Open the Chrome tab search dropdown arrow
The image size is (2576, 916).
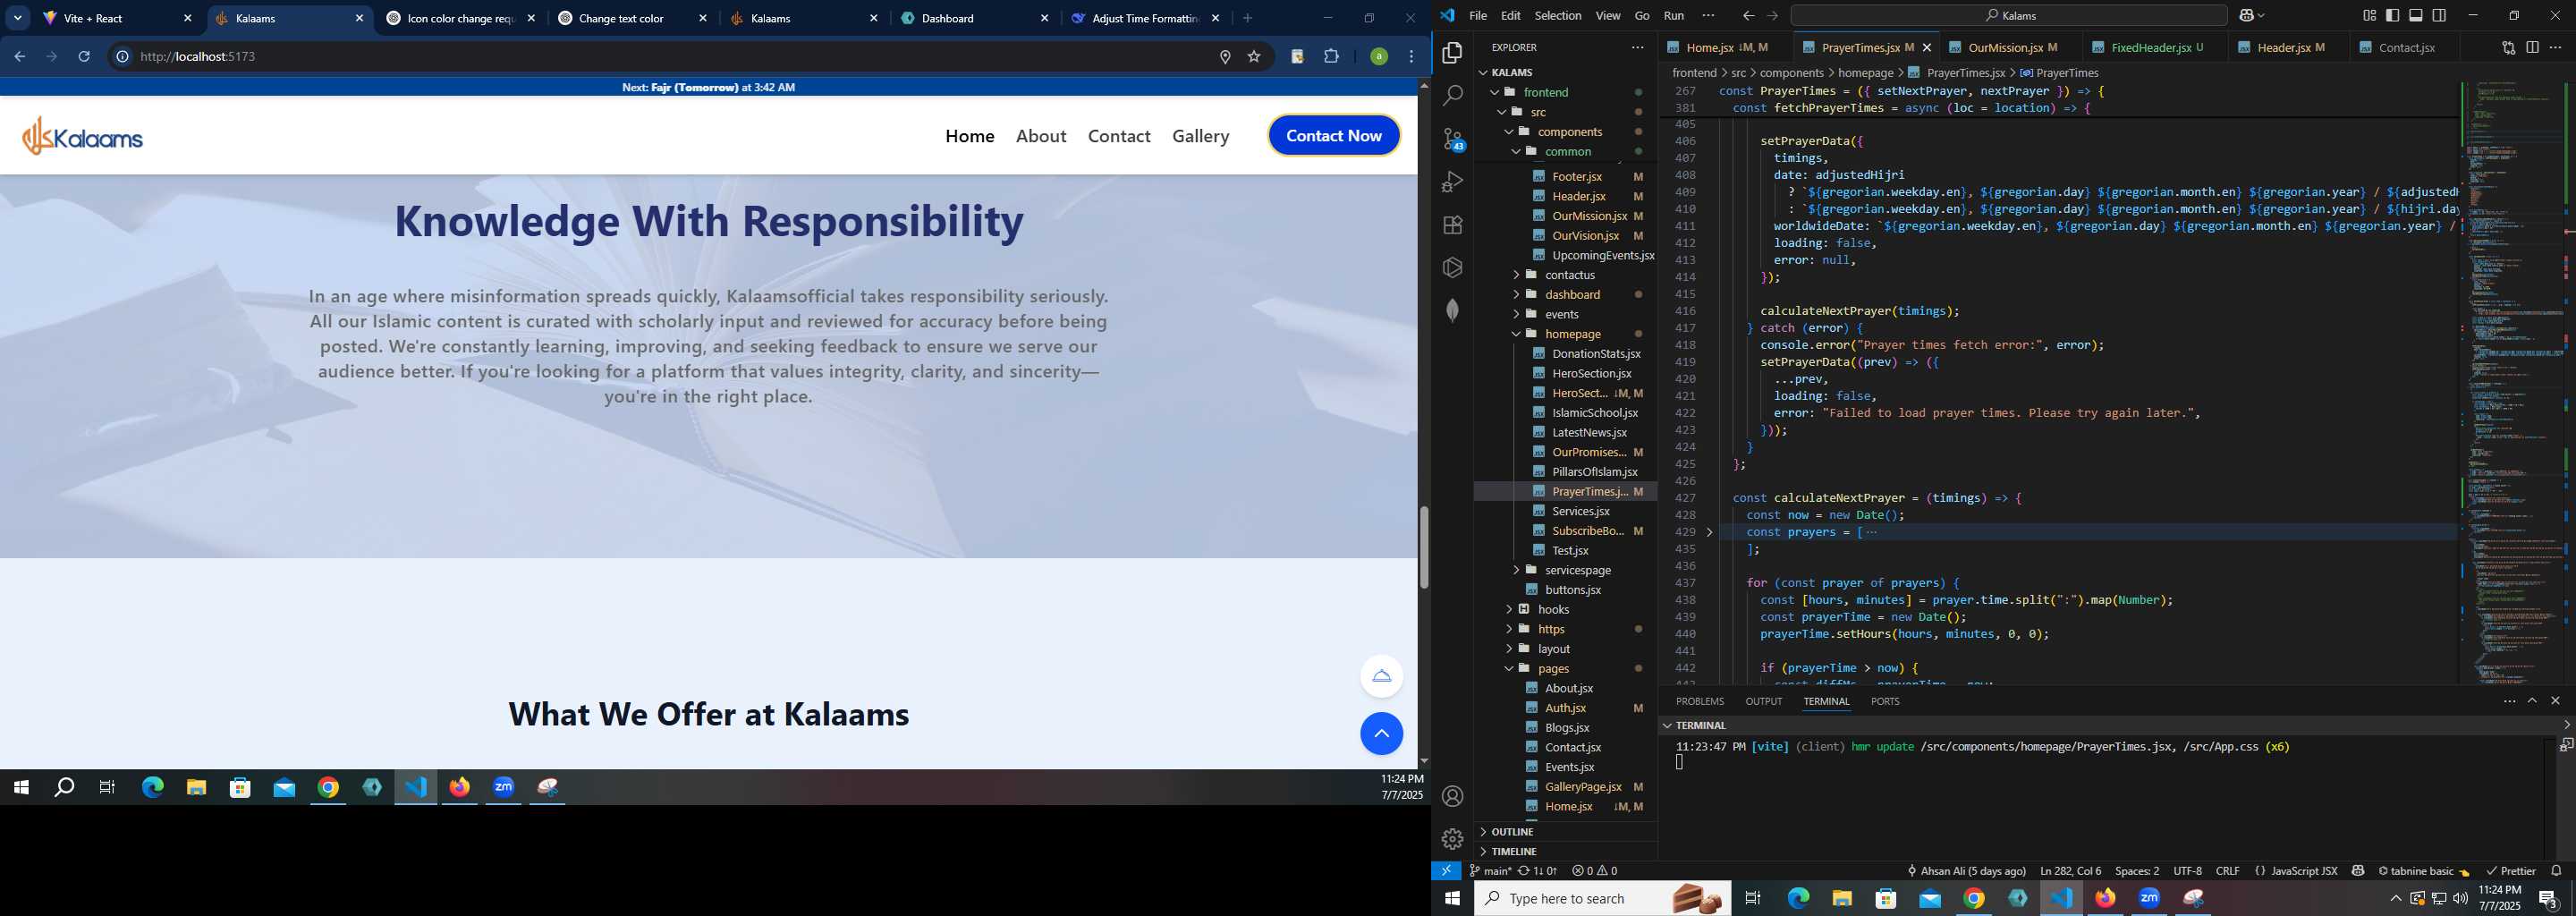point(18,18)
